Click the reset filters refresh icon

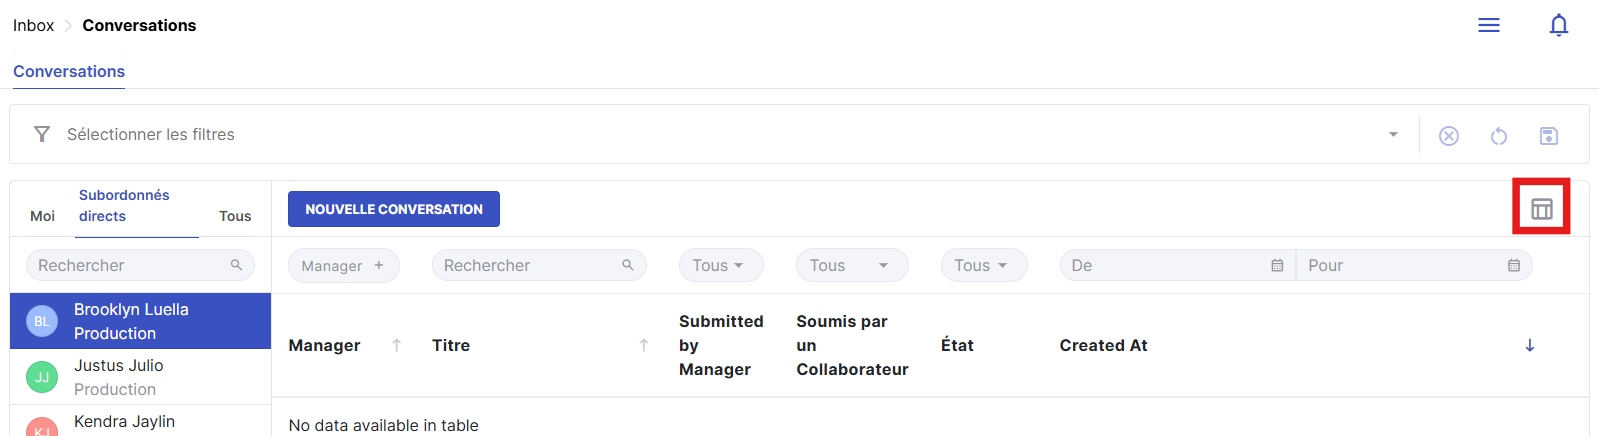(x=1498, y=136)
